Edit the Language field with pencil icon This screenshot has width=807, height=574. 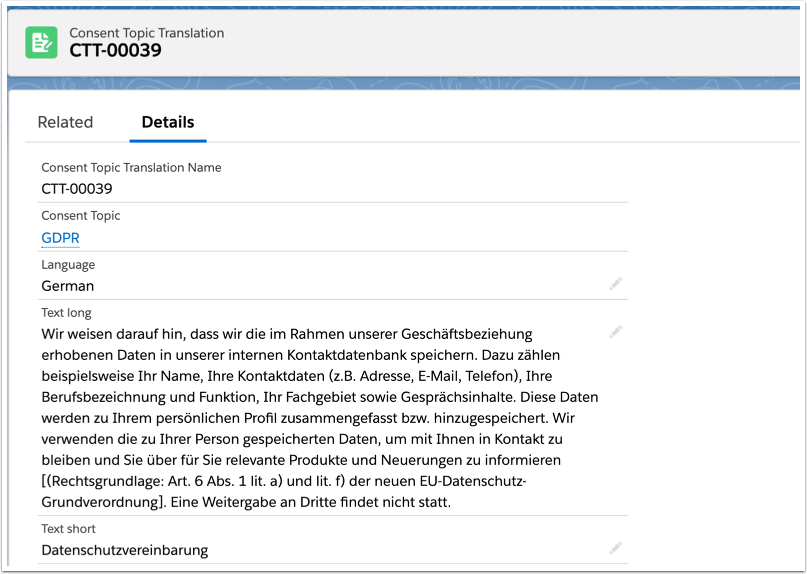615,285
